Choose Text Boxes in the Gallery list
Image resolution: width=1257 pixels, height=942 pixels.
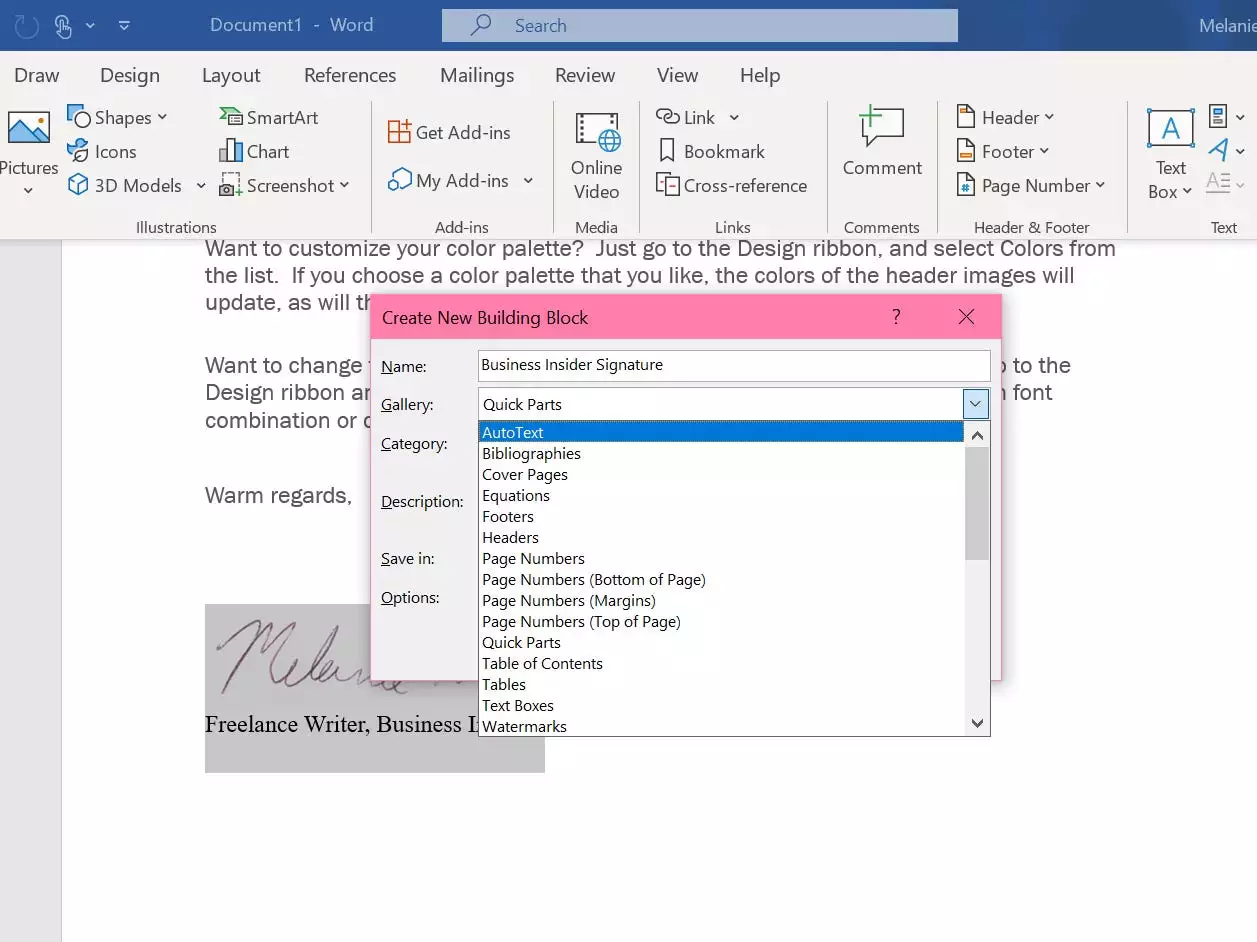(x=518, y=706)
